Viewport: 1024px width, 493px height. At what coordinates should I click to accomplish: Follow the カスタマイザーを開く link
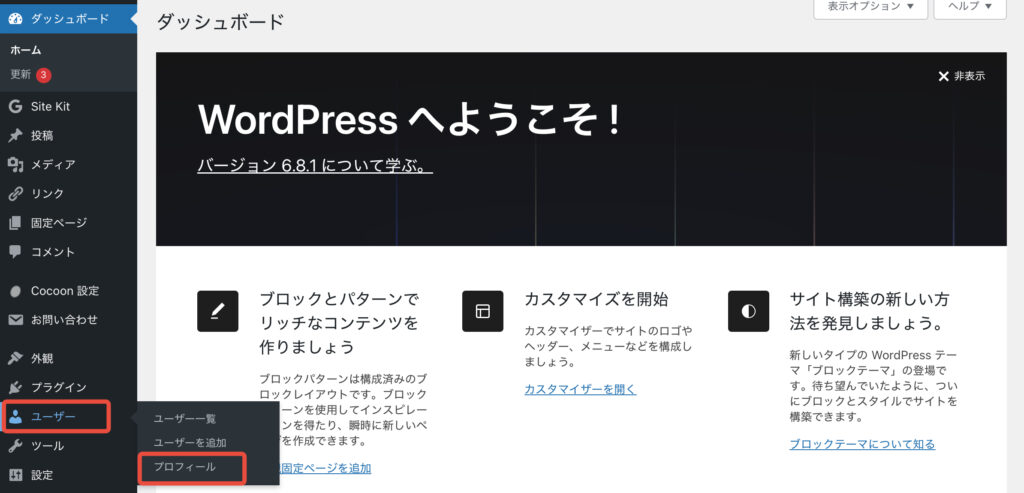580,389
